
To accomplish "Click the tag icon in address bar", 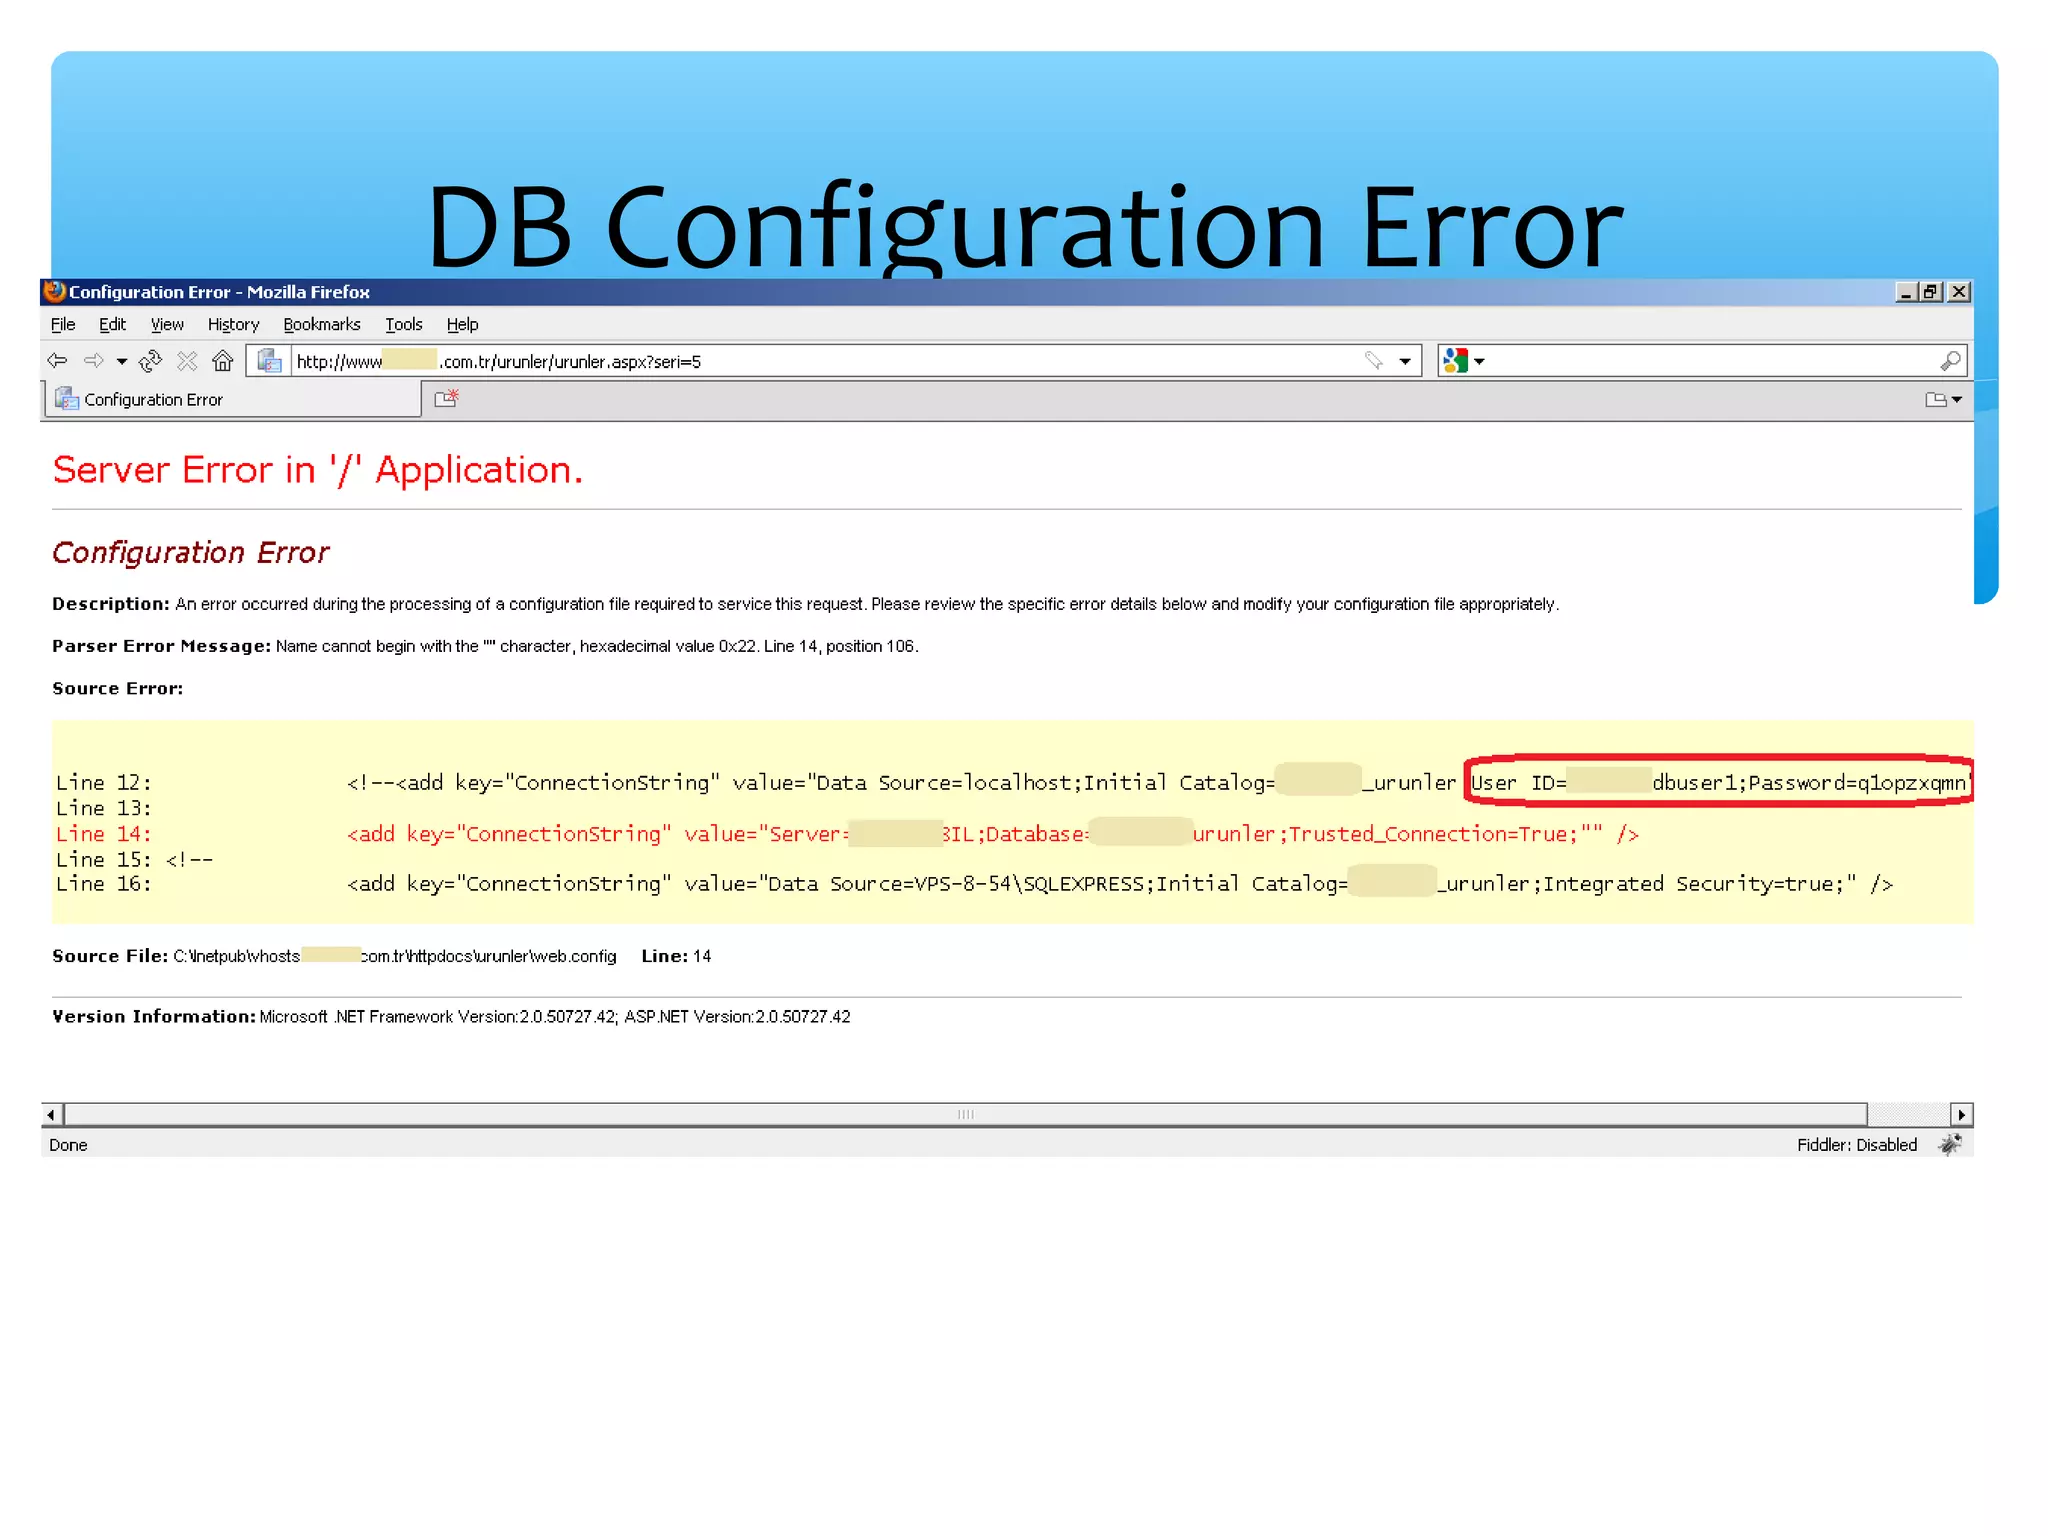I will pyautogui.click(x=1373, y=360).
